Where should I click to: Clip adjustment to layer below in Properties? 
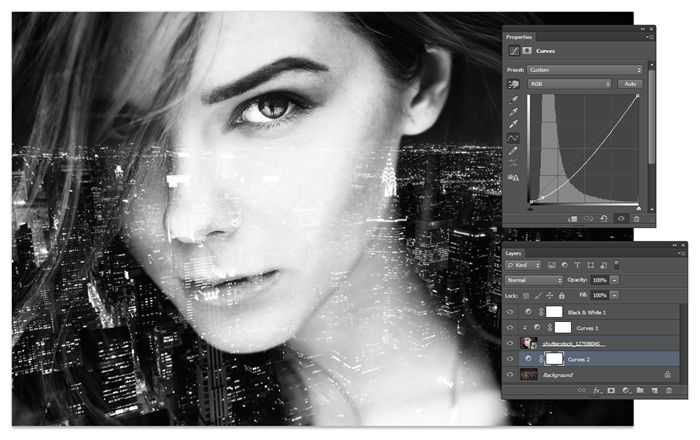573,219
